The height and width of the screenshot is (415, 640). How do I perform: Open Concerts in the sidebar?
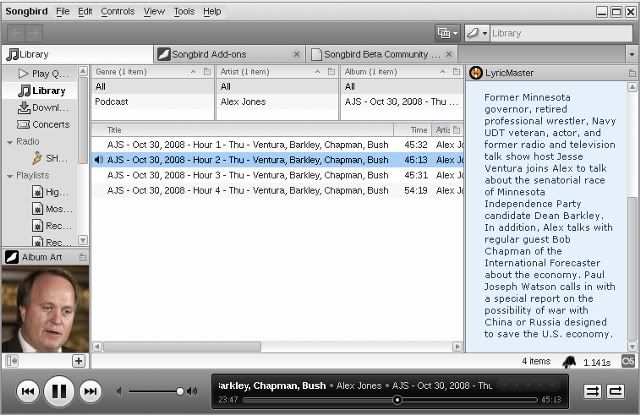(40, 124)
